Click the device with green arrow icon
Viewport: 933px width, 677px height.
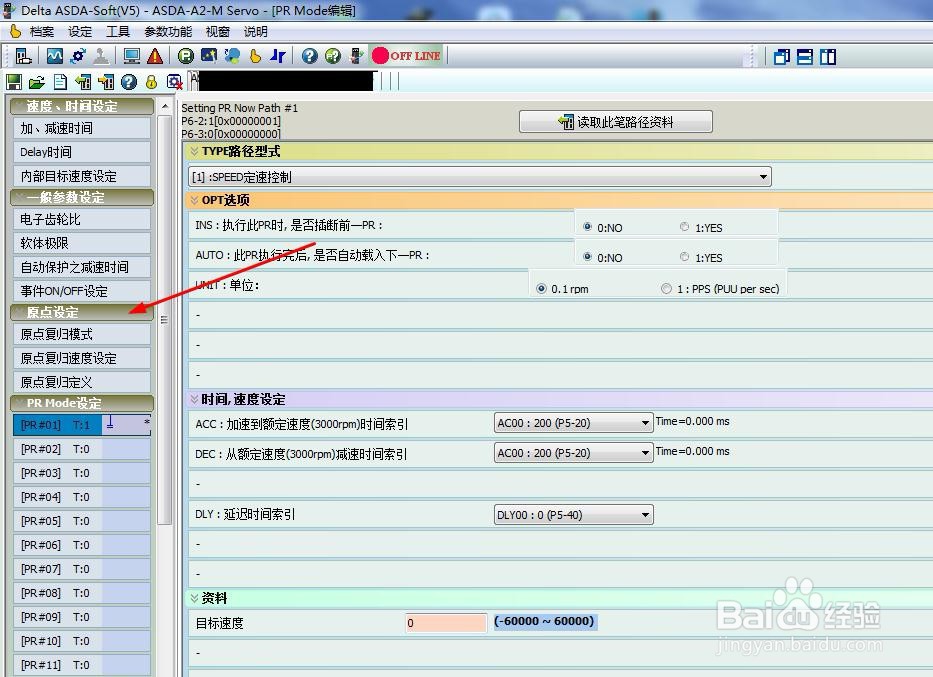pyautogui.click(x=356, y=57)
